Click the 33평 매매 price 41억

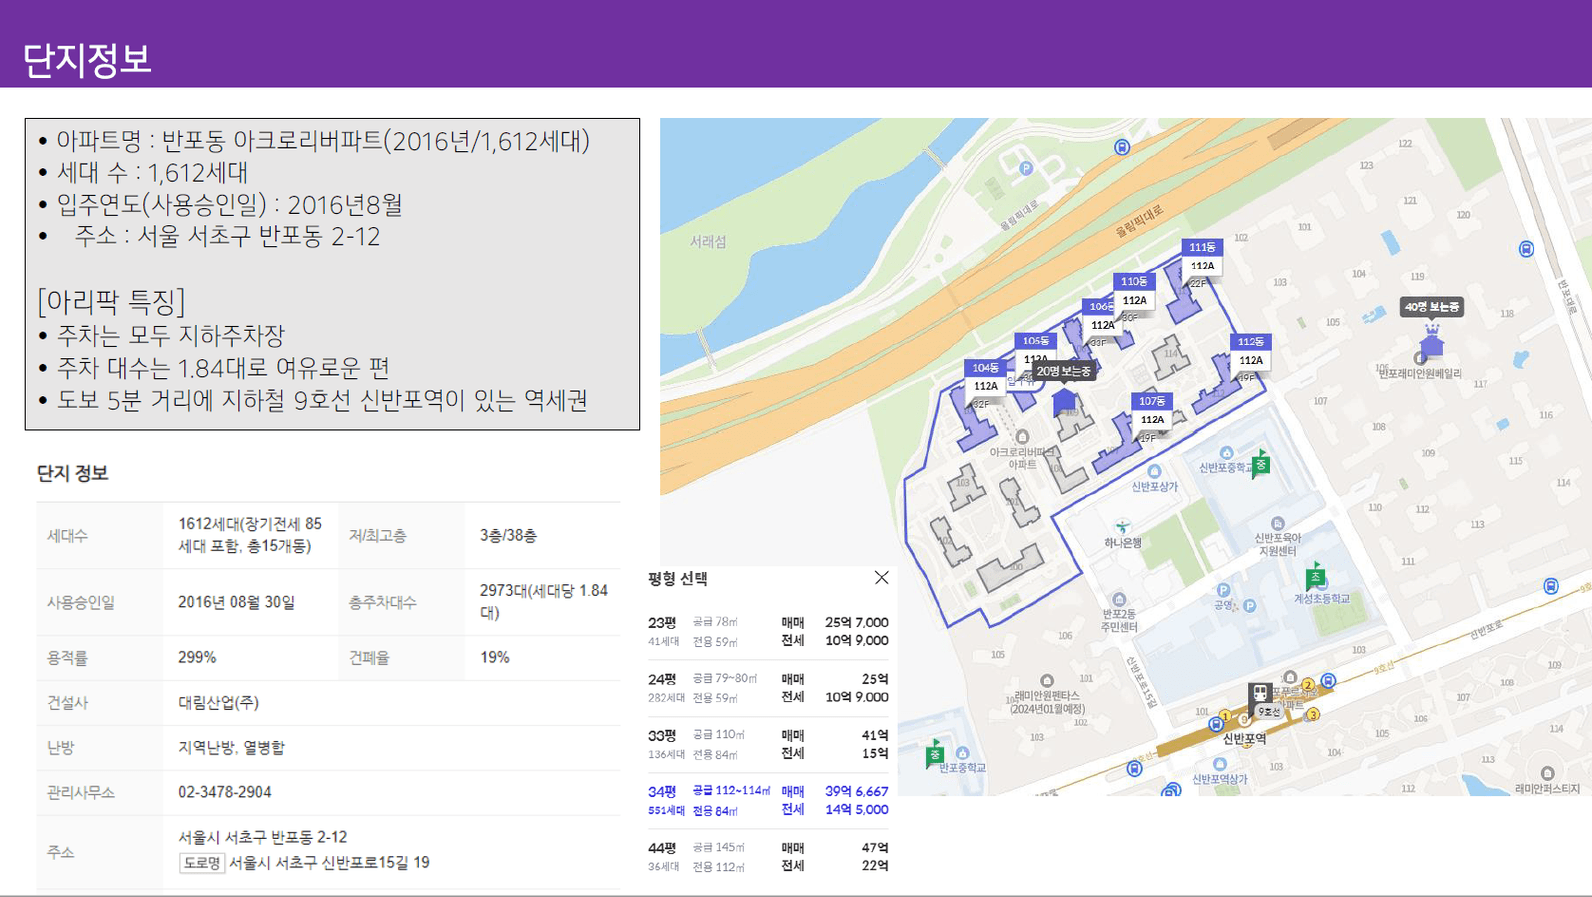point(875,735)
